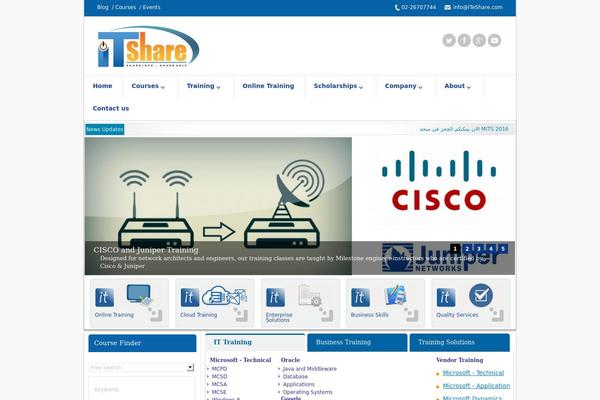This screenshot has width=600, height=400.
Task: Open the Operating Systems link
Action: coord(308,392)
